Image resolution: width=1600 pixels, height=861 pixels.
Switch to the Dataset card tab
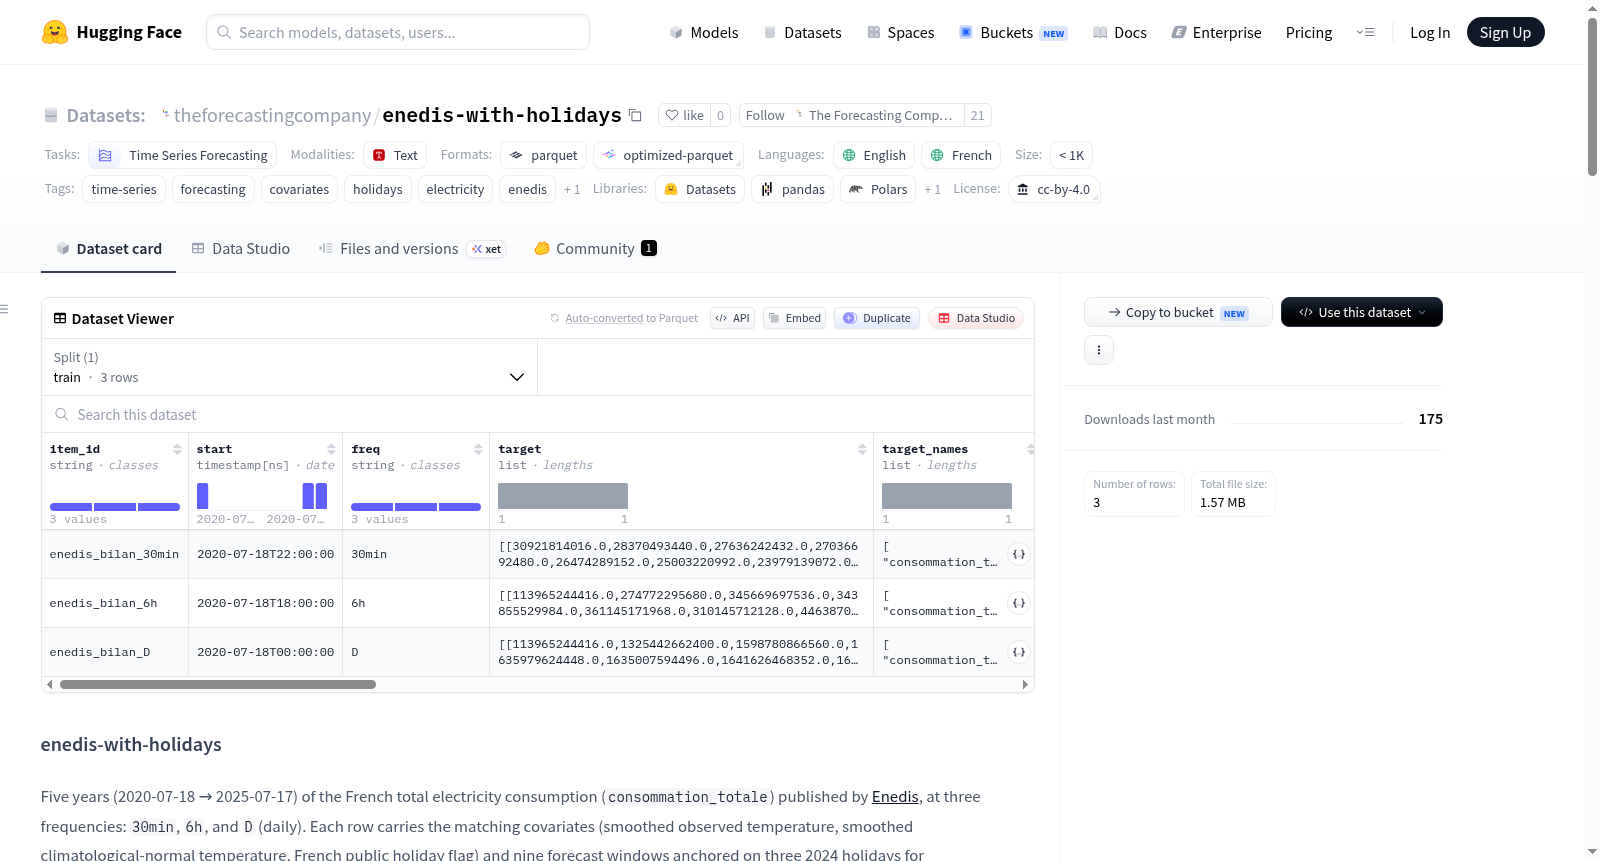[109, 248]
